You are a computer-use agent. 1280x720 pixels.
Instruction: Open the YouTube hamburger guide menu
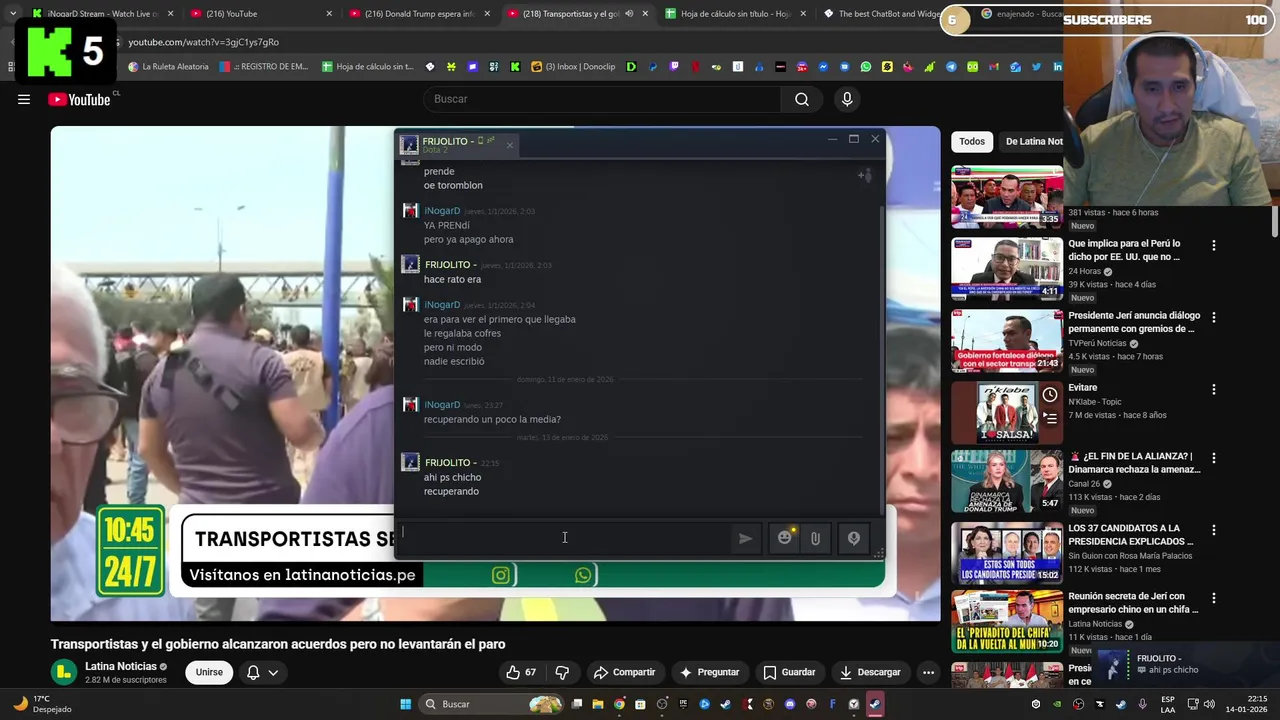pos(24,99)
